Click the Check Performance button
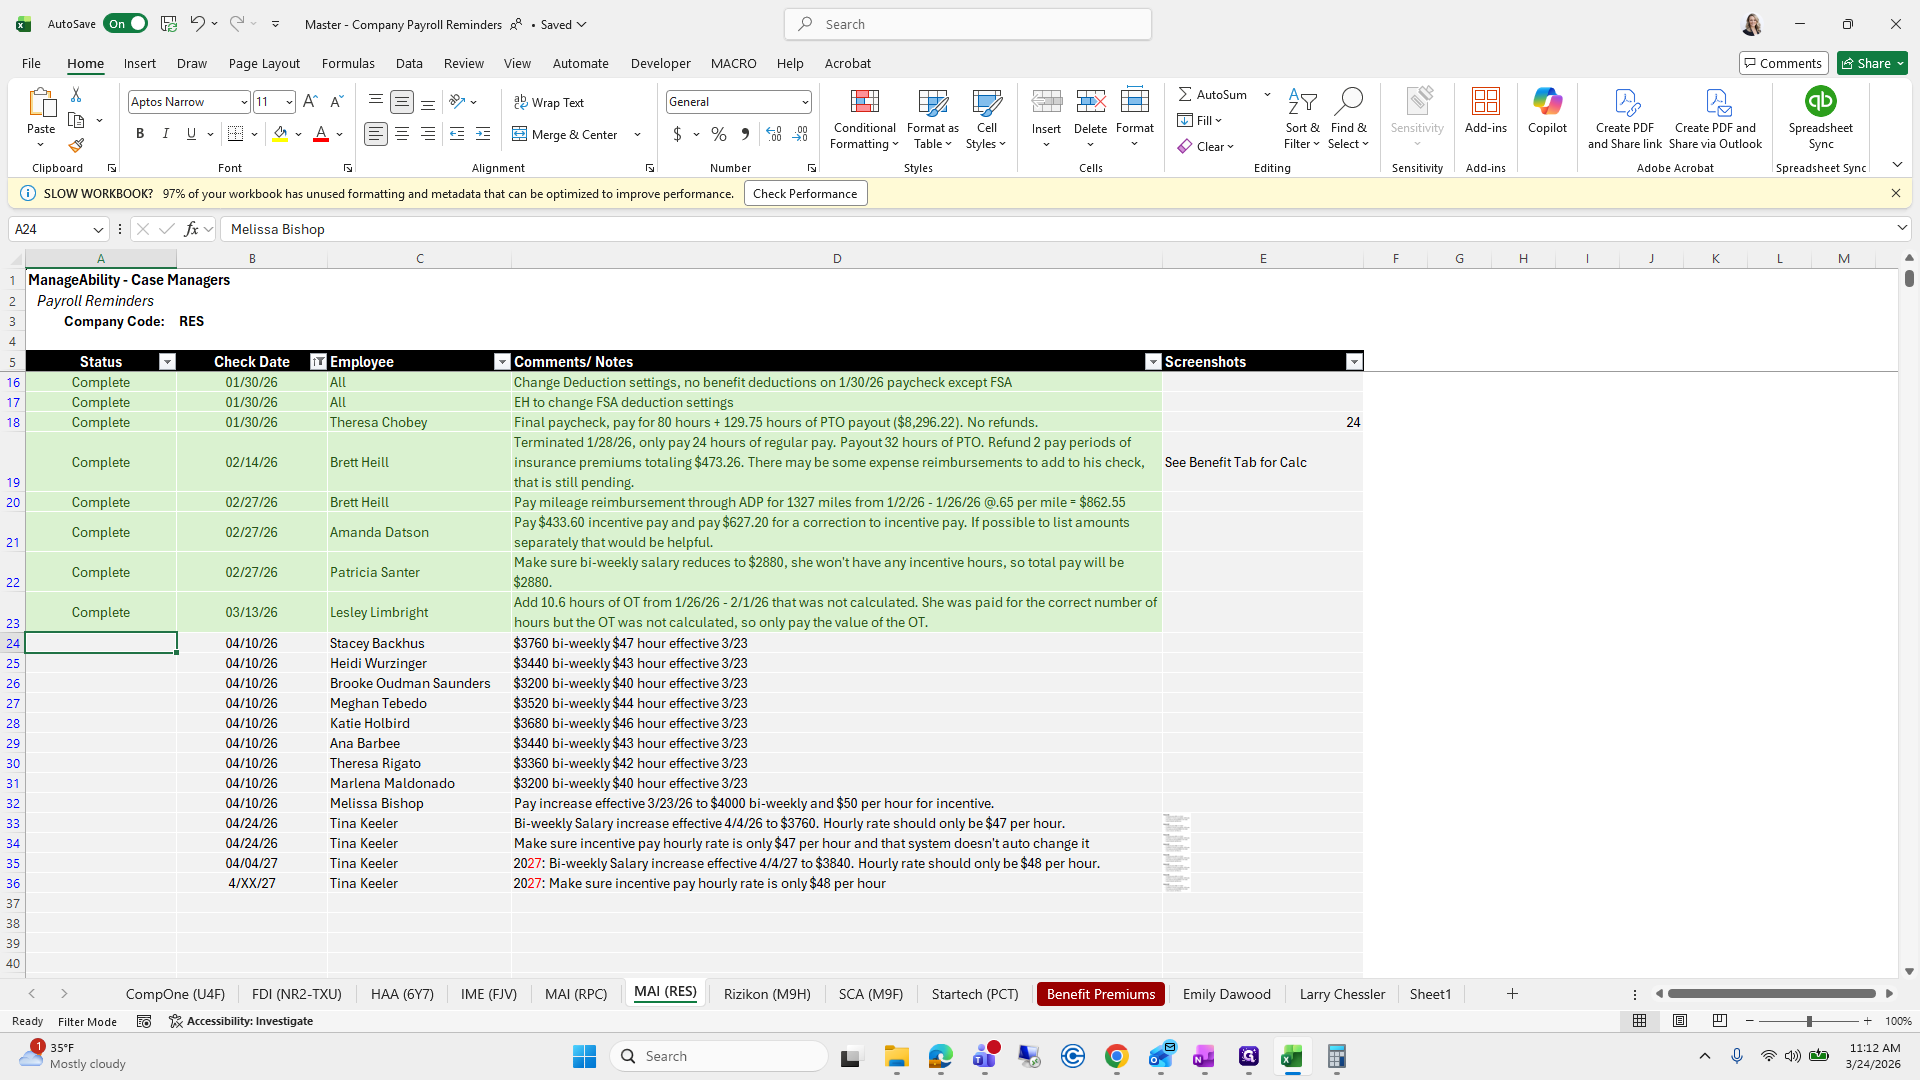Image resolution: width=1920 pixels, height=1080 pixels. coord(805,193)
